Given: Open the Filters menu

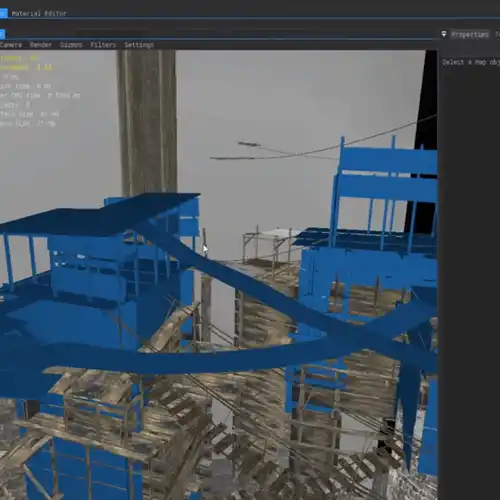Looking at the screenshot, I should coord(103,45).
